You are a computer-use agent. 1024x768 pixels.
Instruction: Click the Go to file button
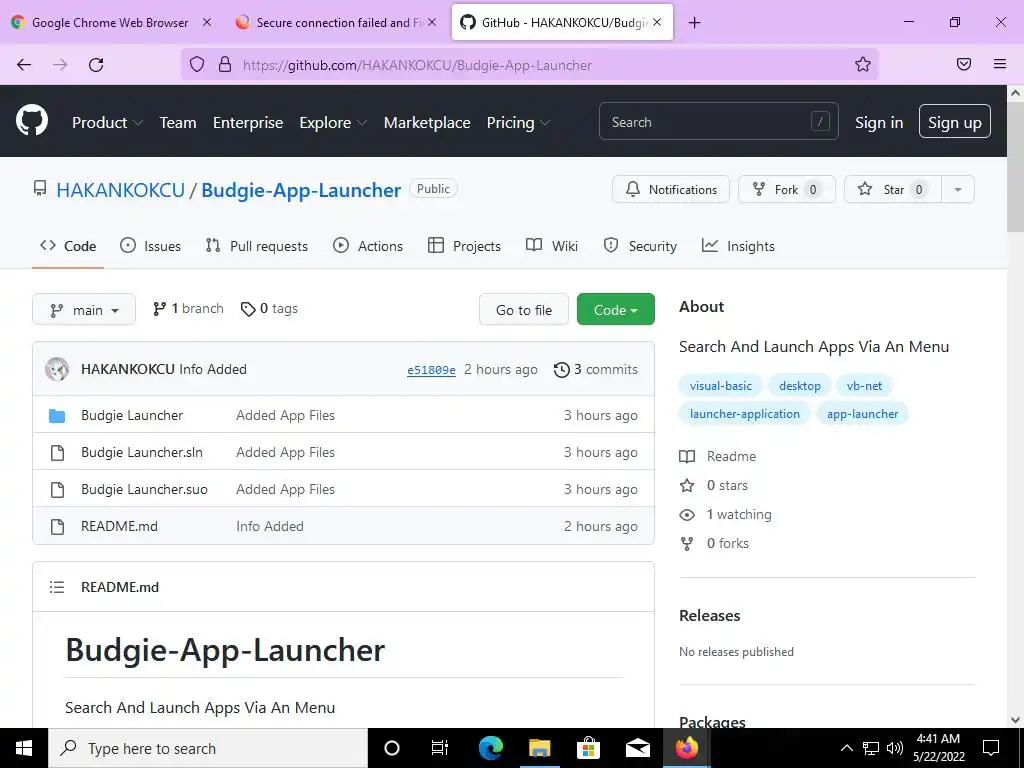point(524,310)
